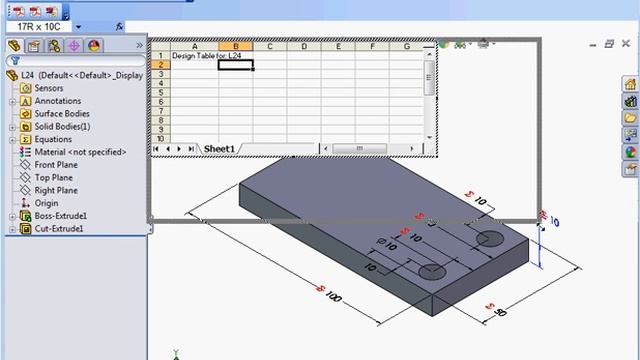Select column A header
This screenshot has width=640, height=360.
coord(195,46)
